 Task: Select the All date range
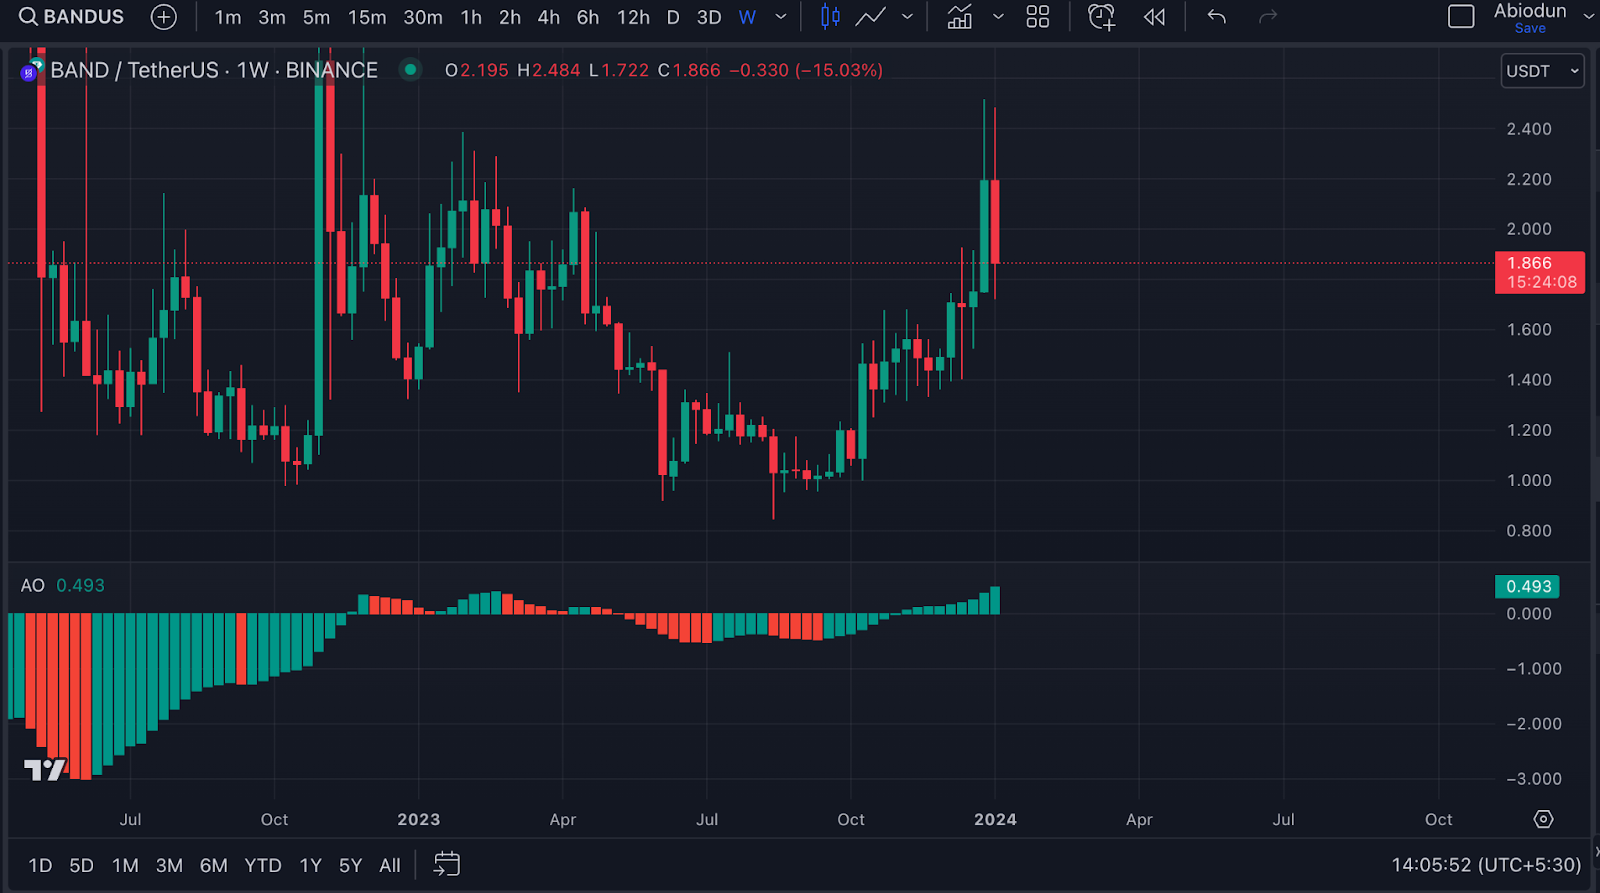(390, 865)
